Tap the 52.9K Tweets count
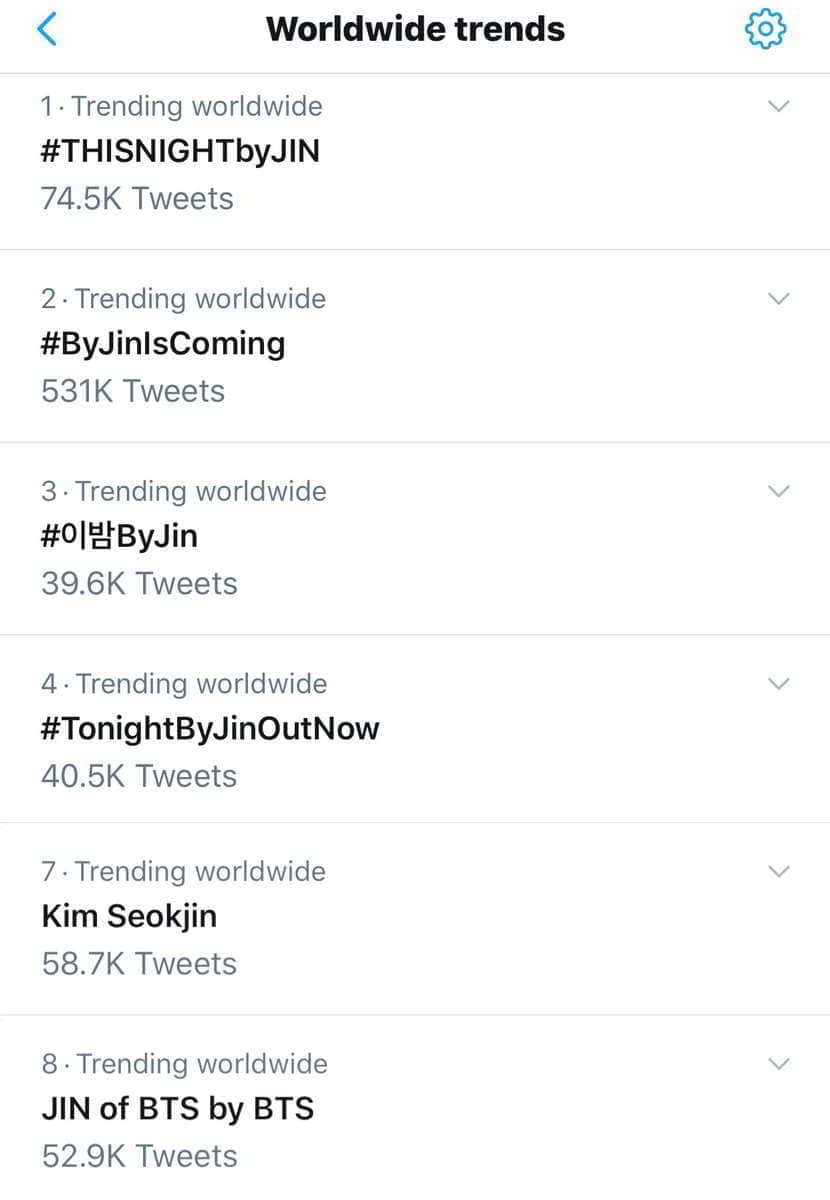Screen dimensions: 830x1200 click(139, 1156)
